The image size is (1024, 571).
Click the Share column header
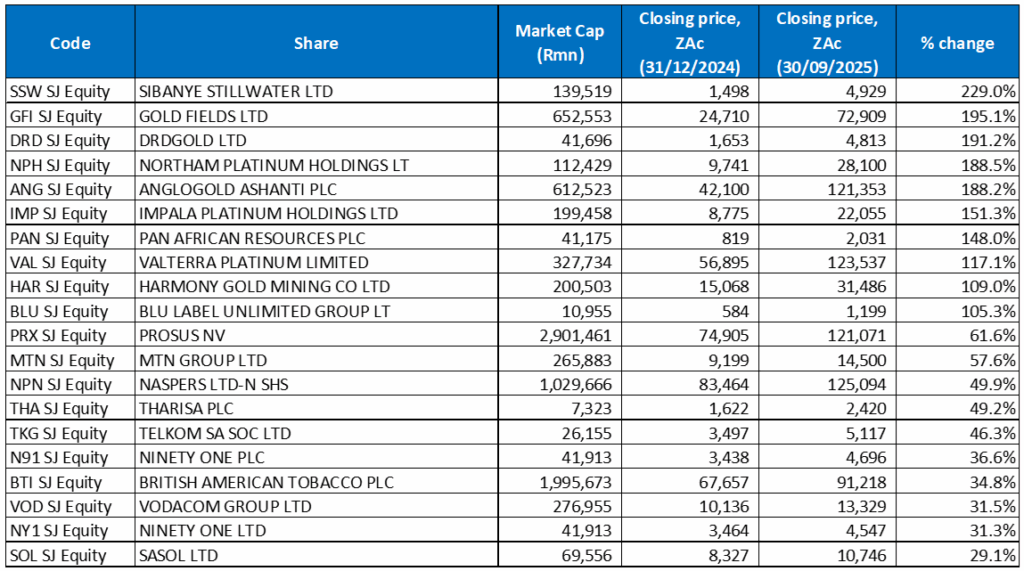pos(316,43)
